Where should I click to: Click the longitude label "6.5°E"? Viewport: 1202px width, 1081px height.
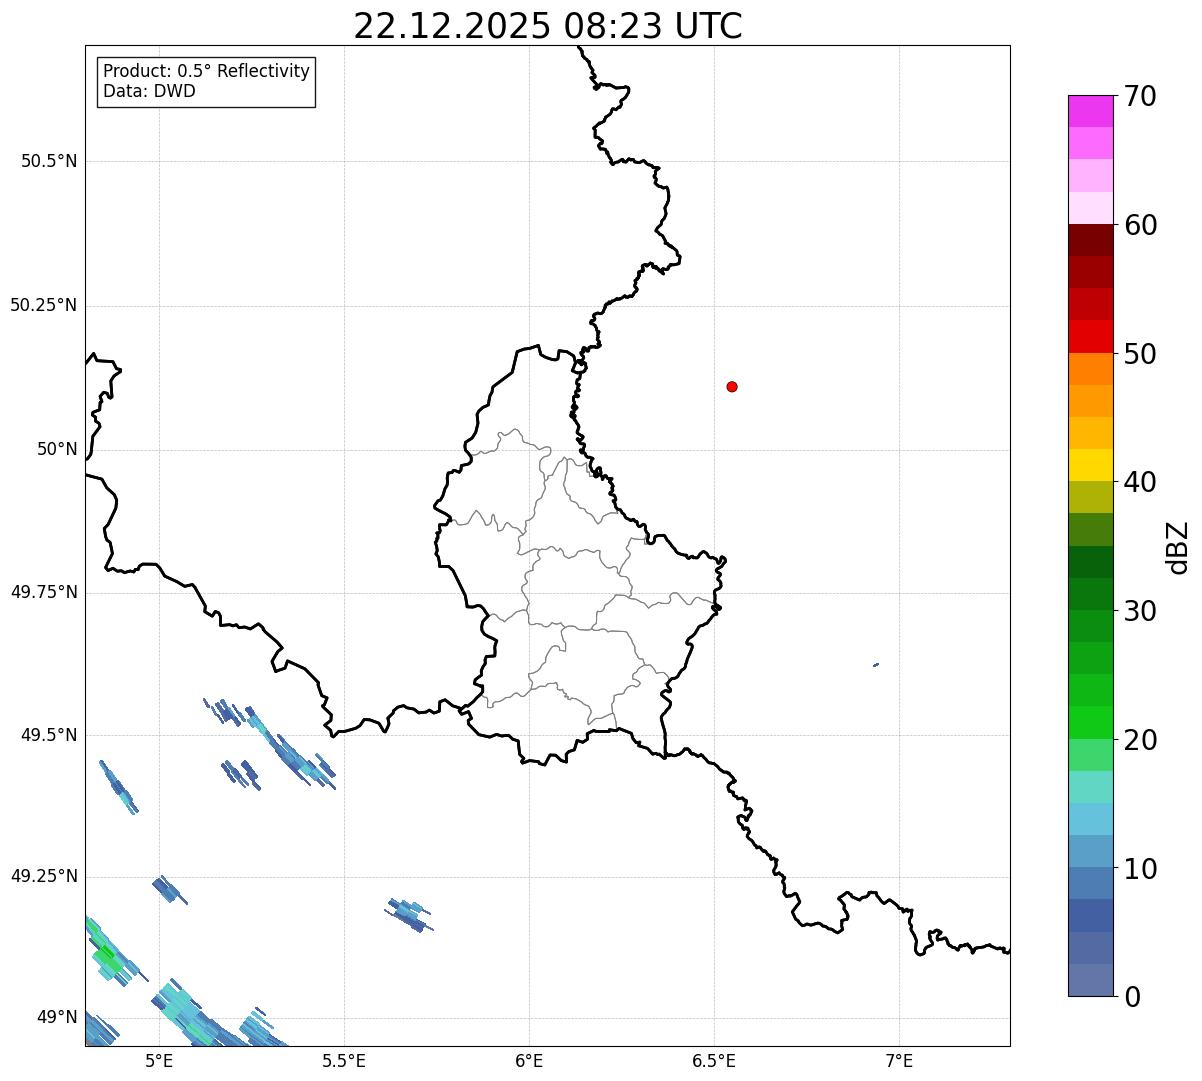(x=714, y=1060)
